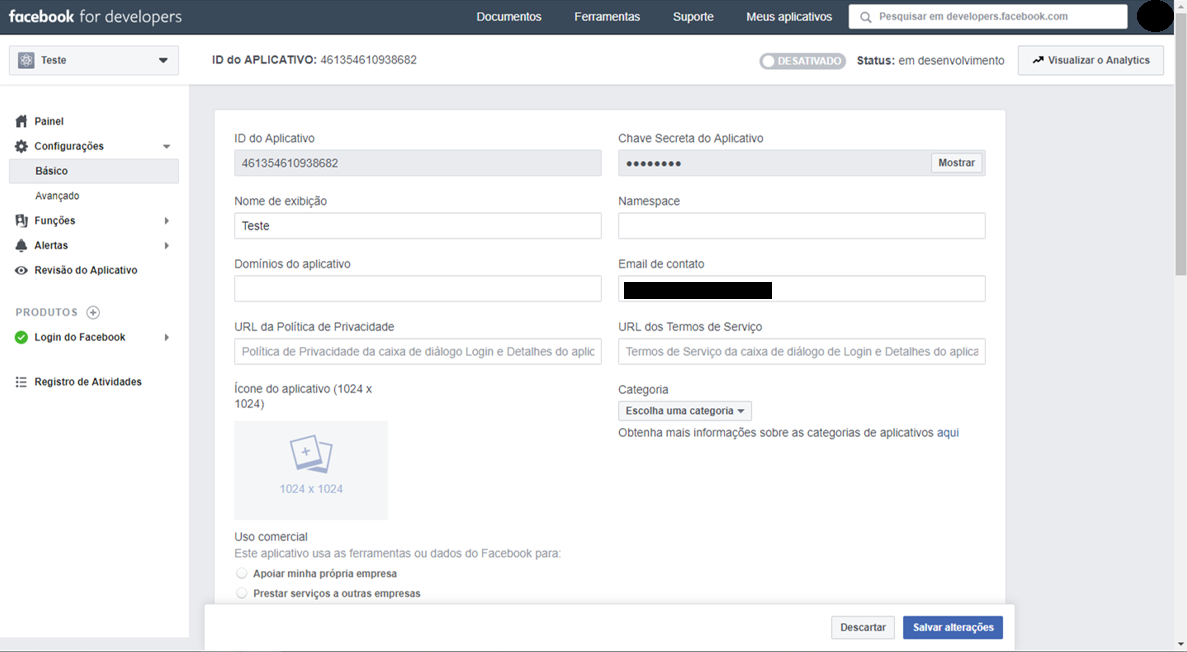
Task: Open the Escolha uma categoria dropdown
Action: (685, 410)
